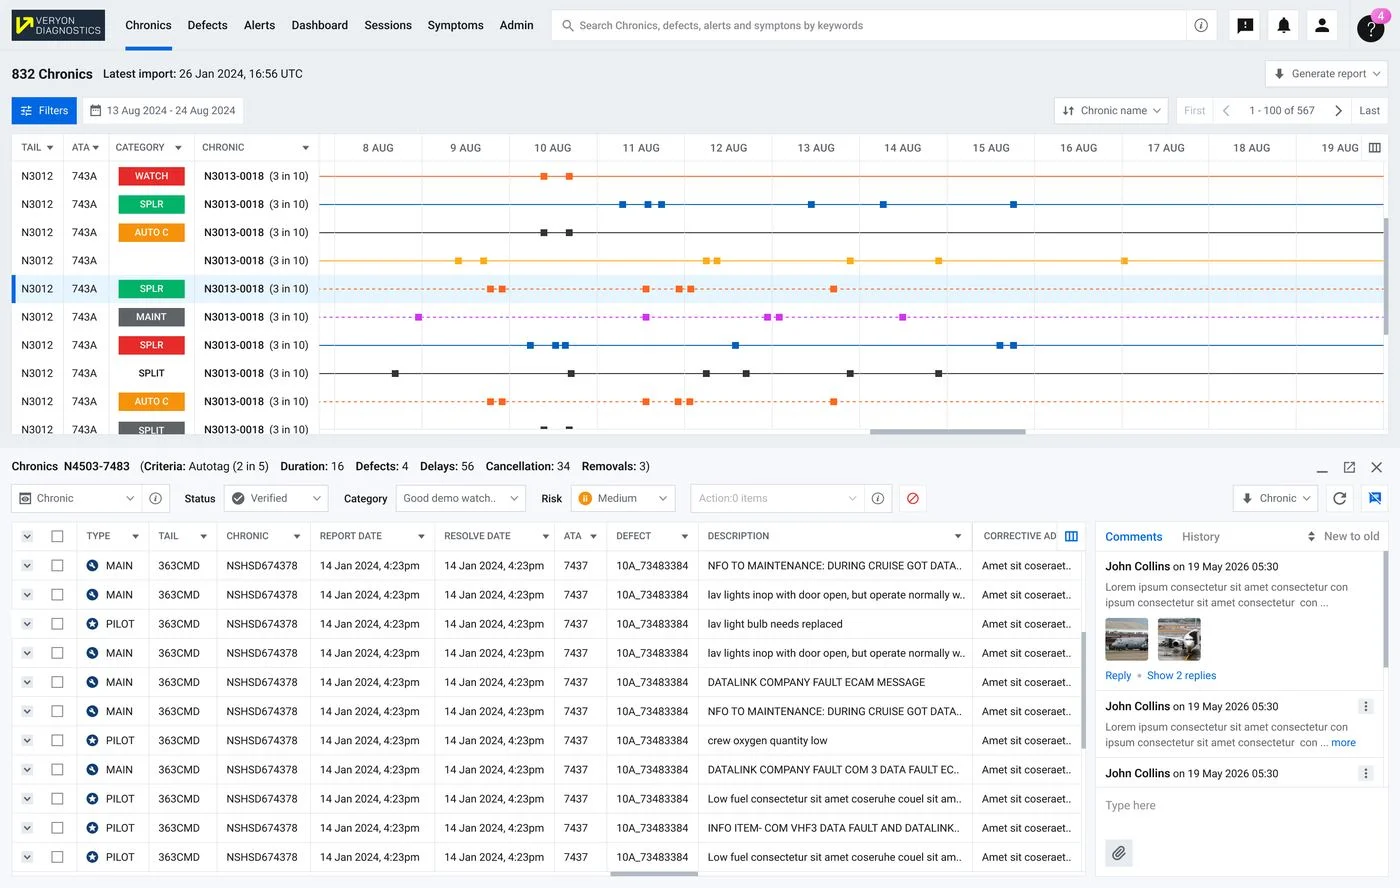This screenshot has height=888, width=1400.
Task: Open the Sessions tab
Action: tap(388, 25)
